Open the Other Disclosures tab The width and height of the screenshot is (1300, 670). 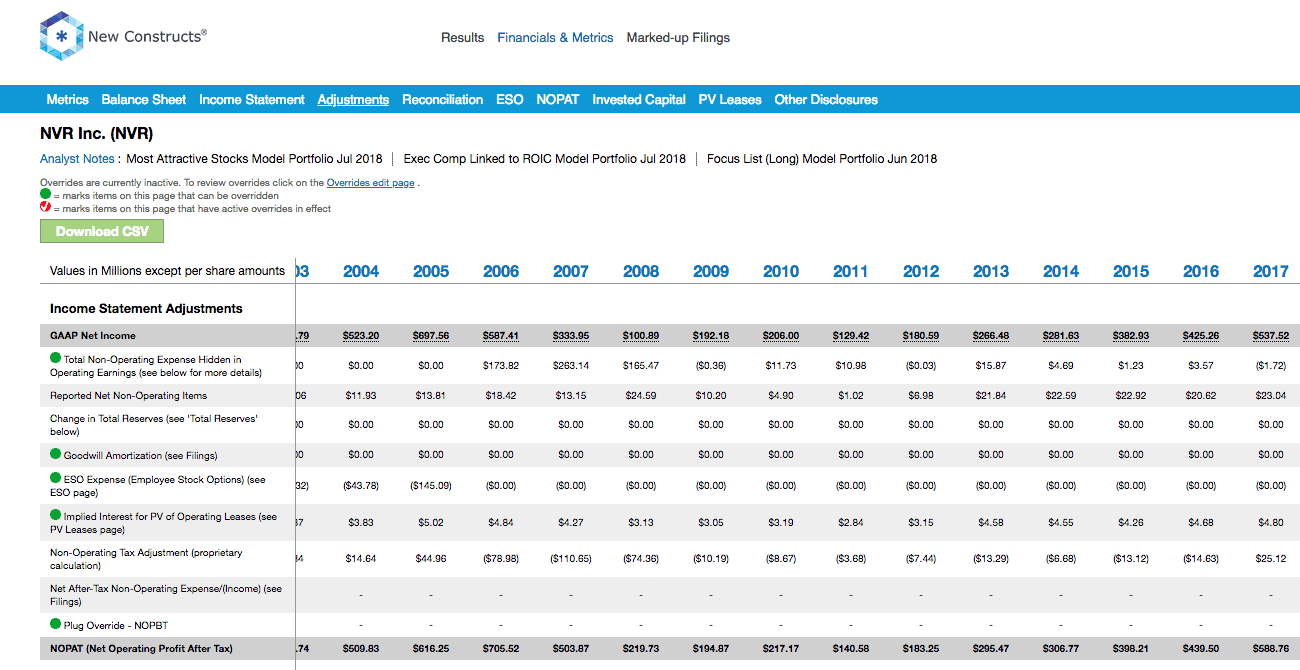click(x=826, y=100)
